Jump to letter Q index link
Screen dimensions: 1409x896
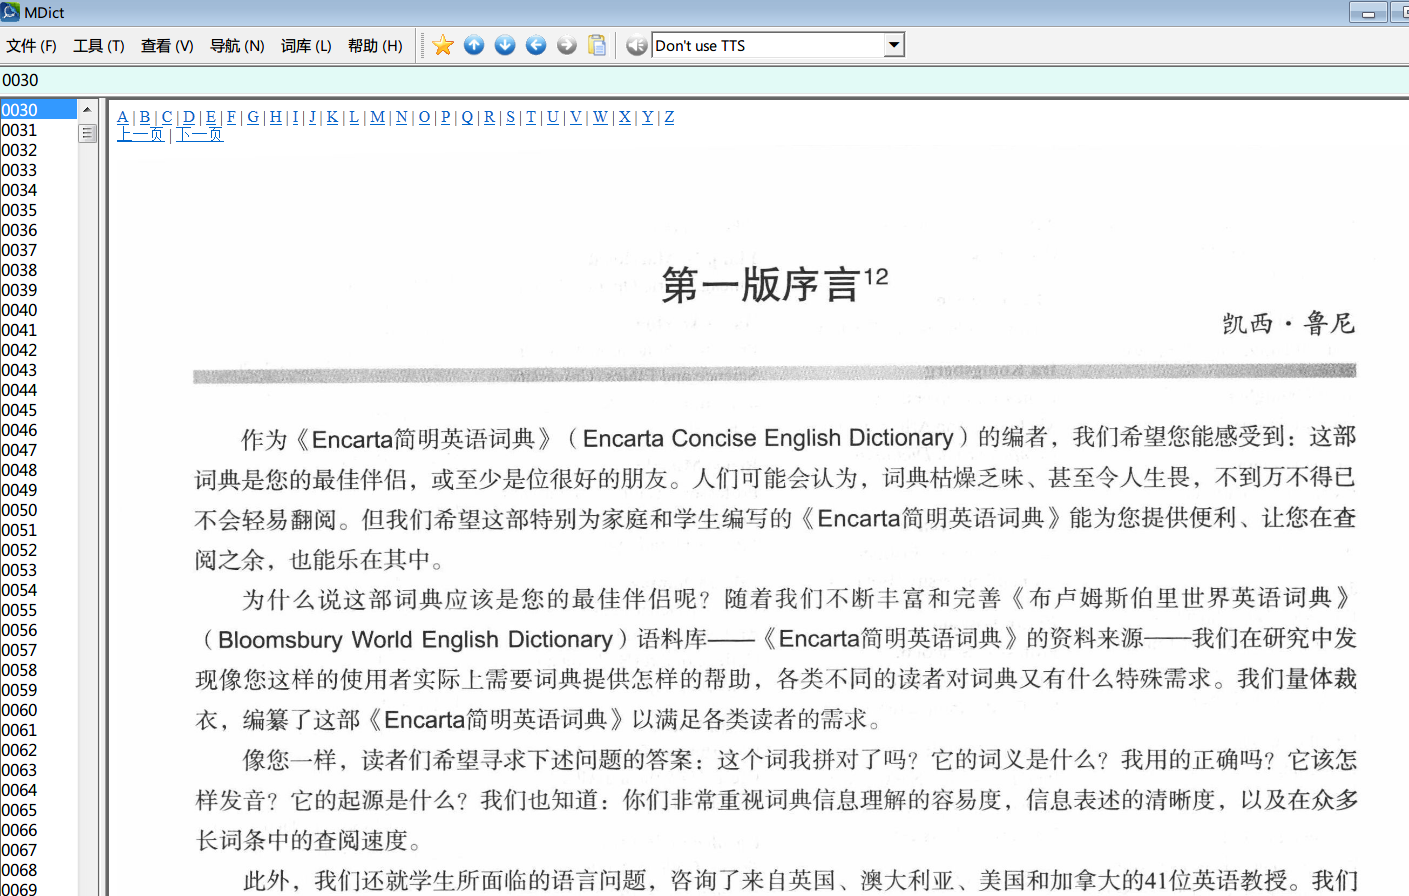(x=467, y=117)
